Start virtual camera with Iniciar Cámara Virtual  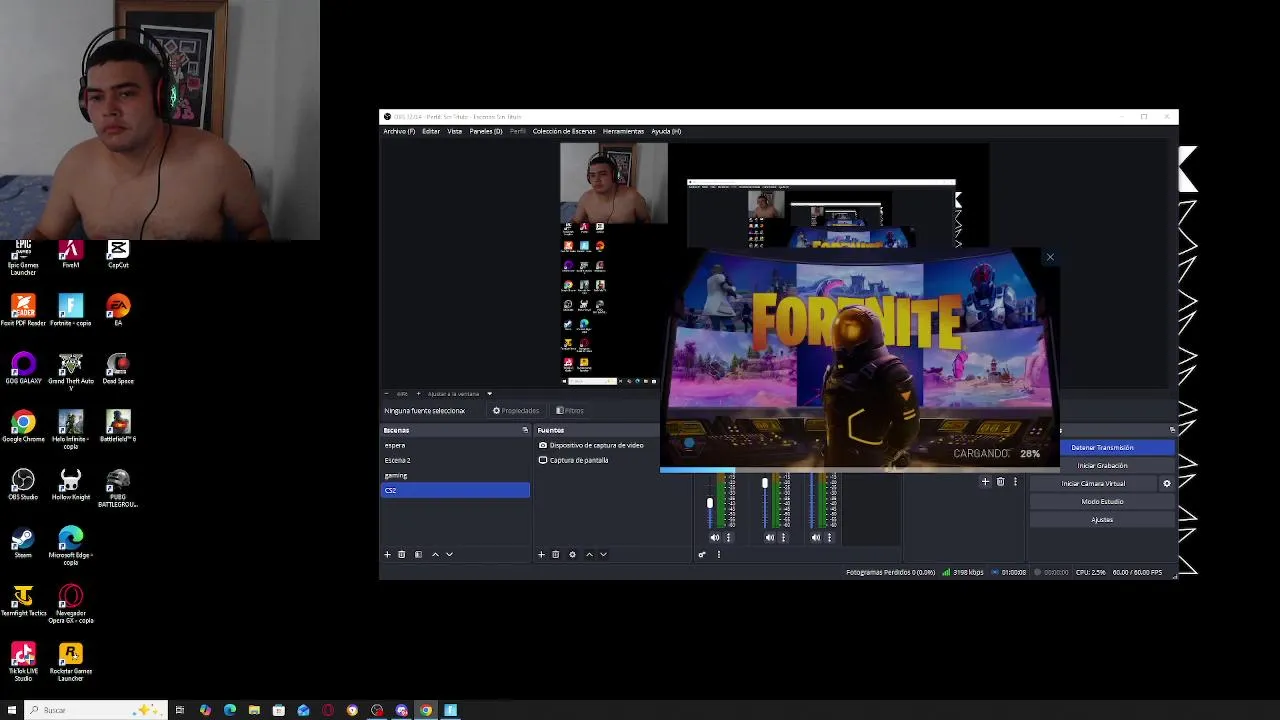point(1093,484)
